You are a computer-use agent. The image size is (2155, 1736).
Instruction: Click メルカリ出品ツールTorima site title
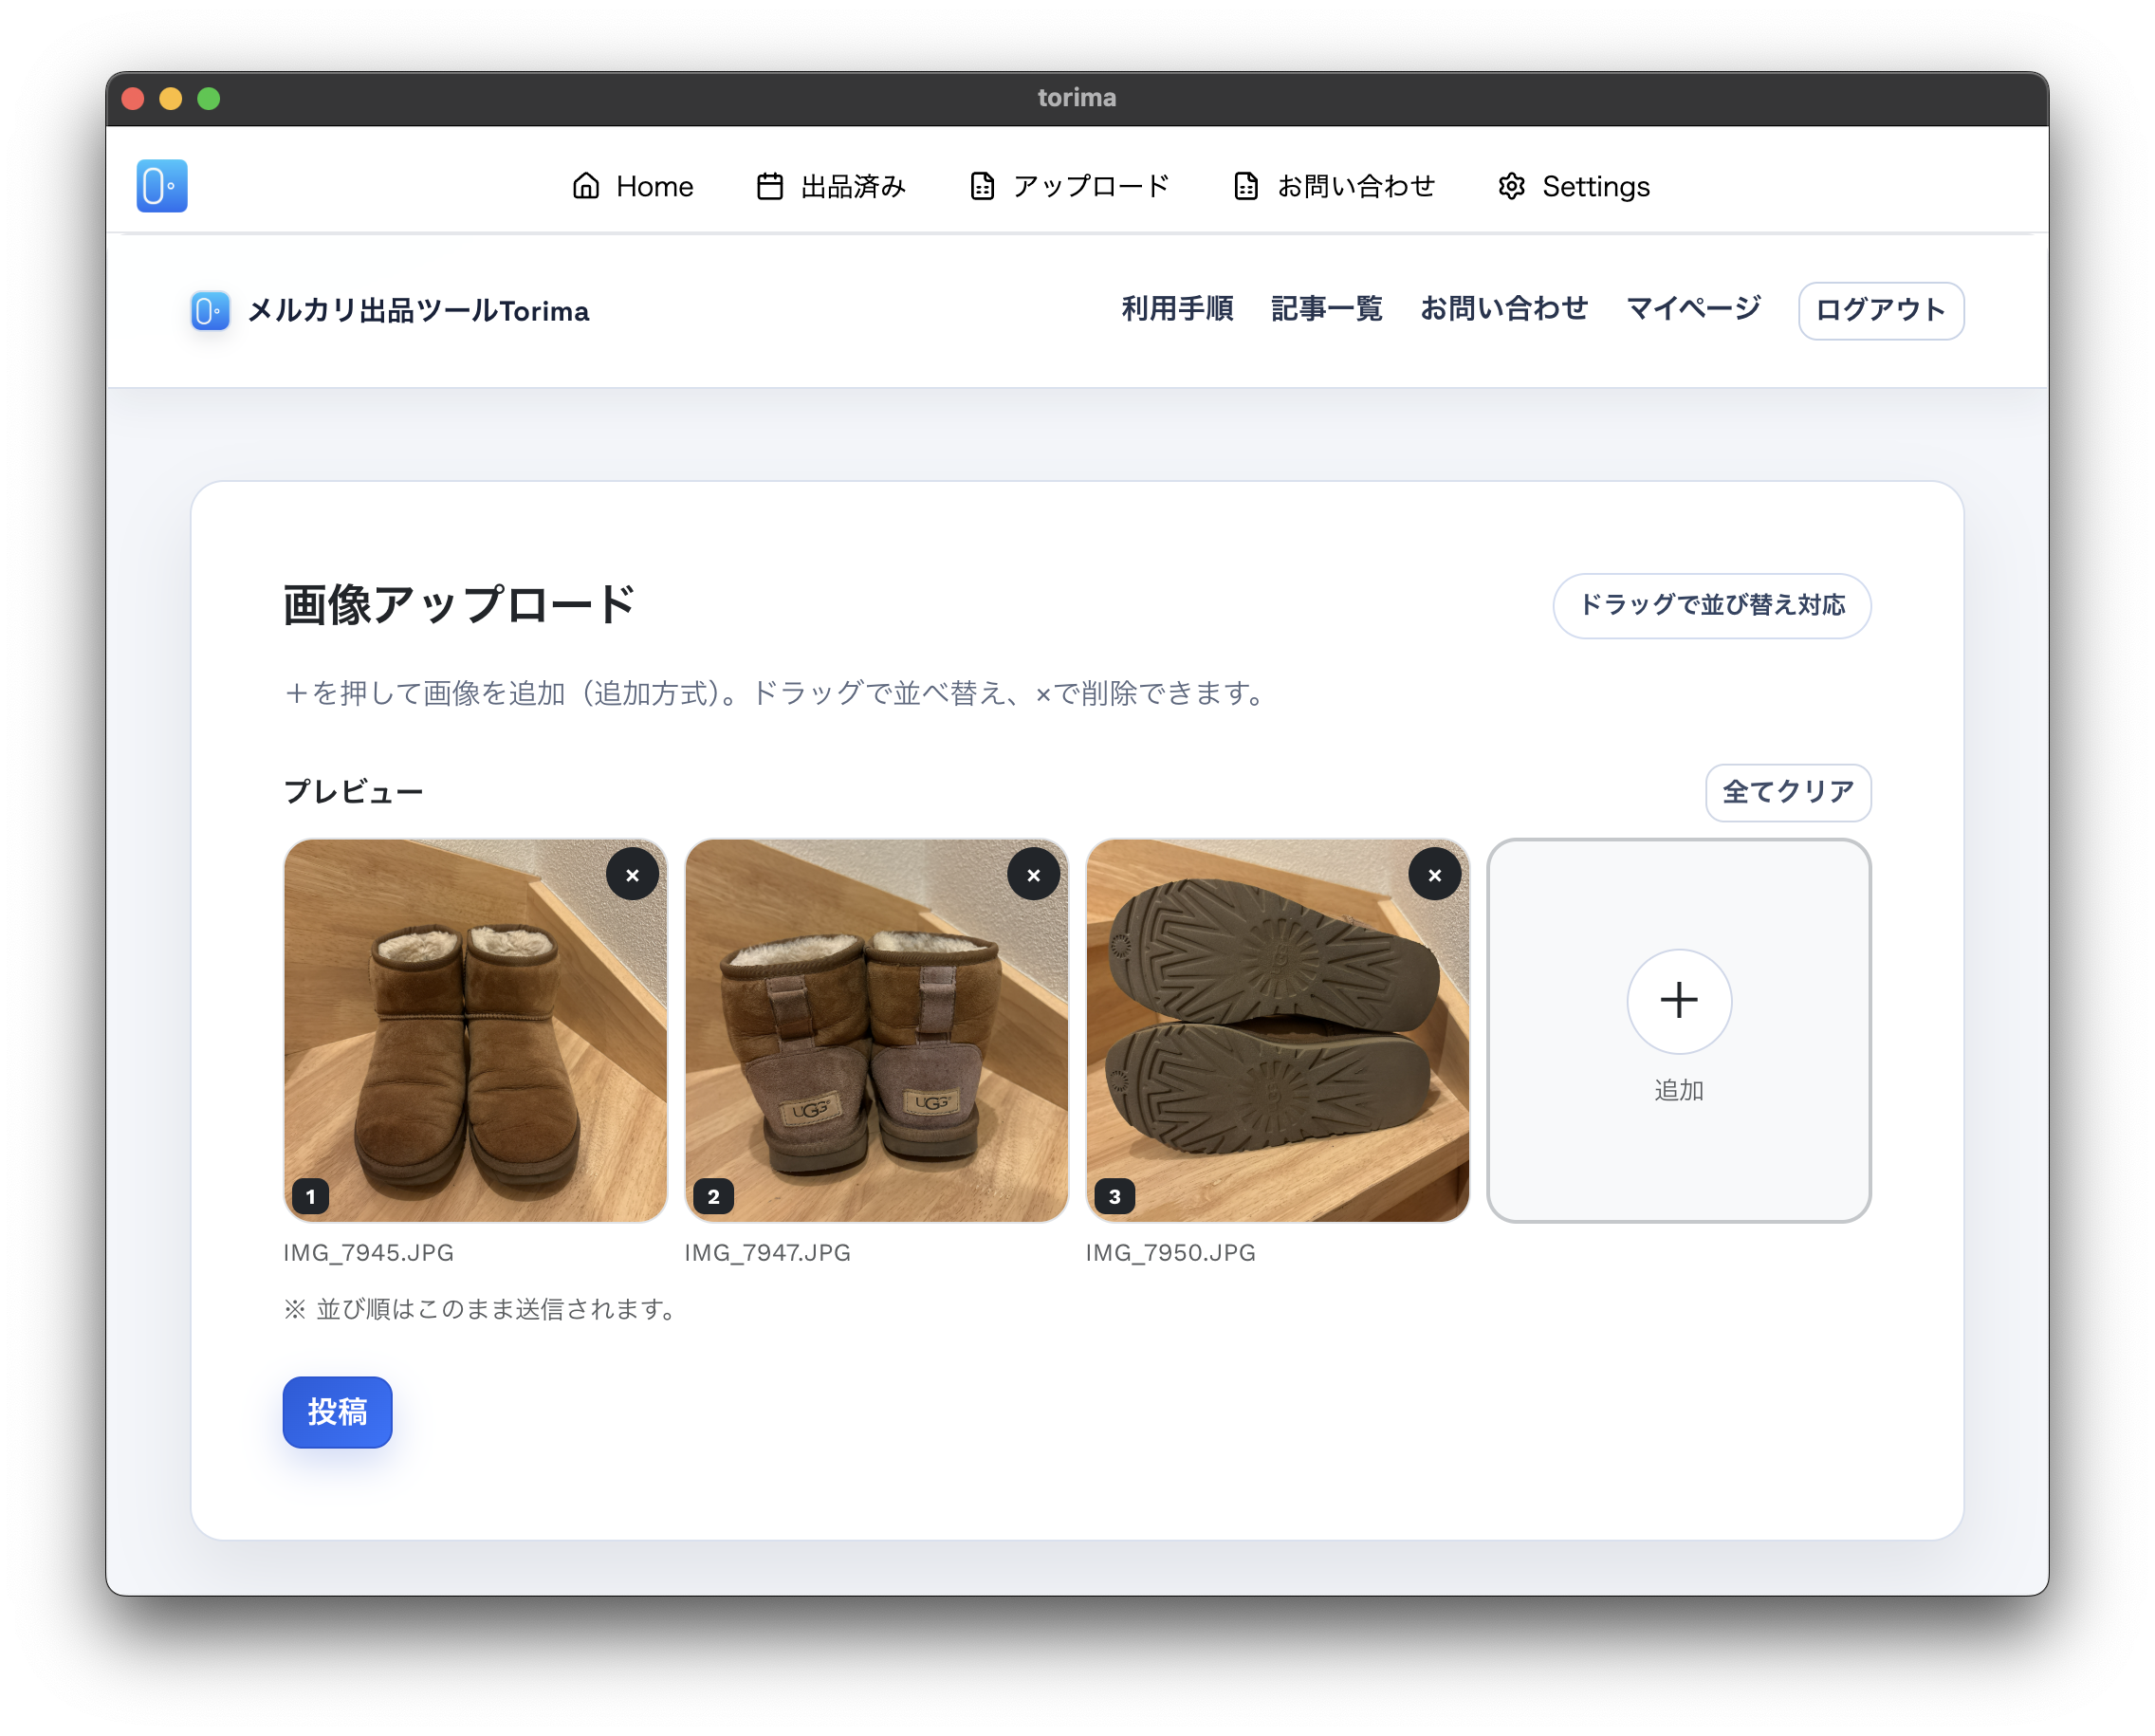(418, 311)
